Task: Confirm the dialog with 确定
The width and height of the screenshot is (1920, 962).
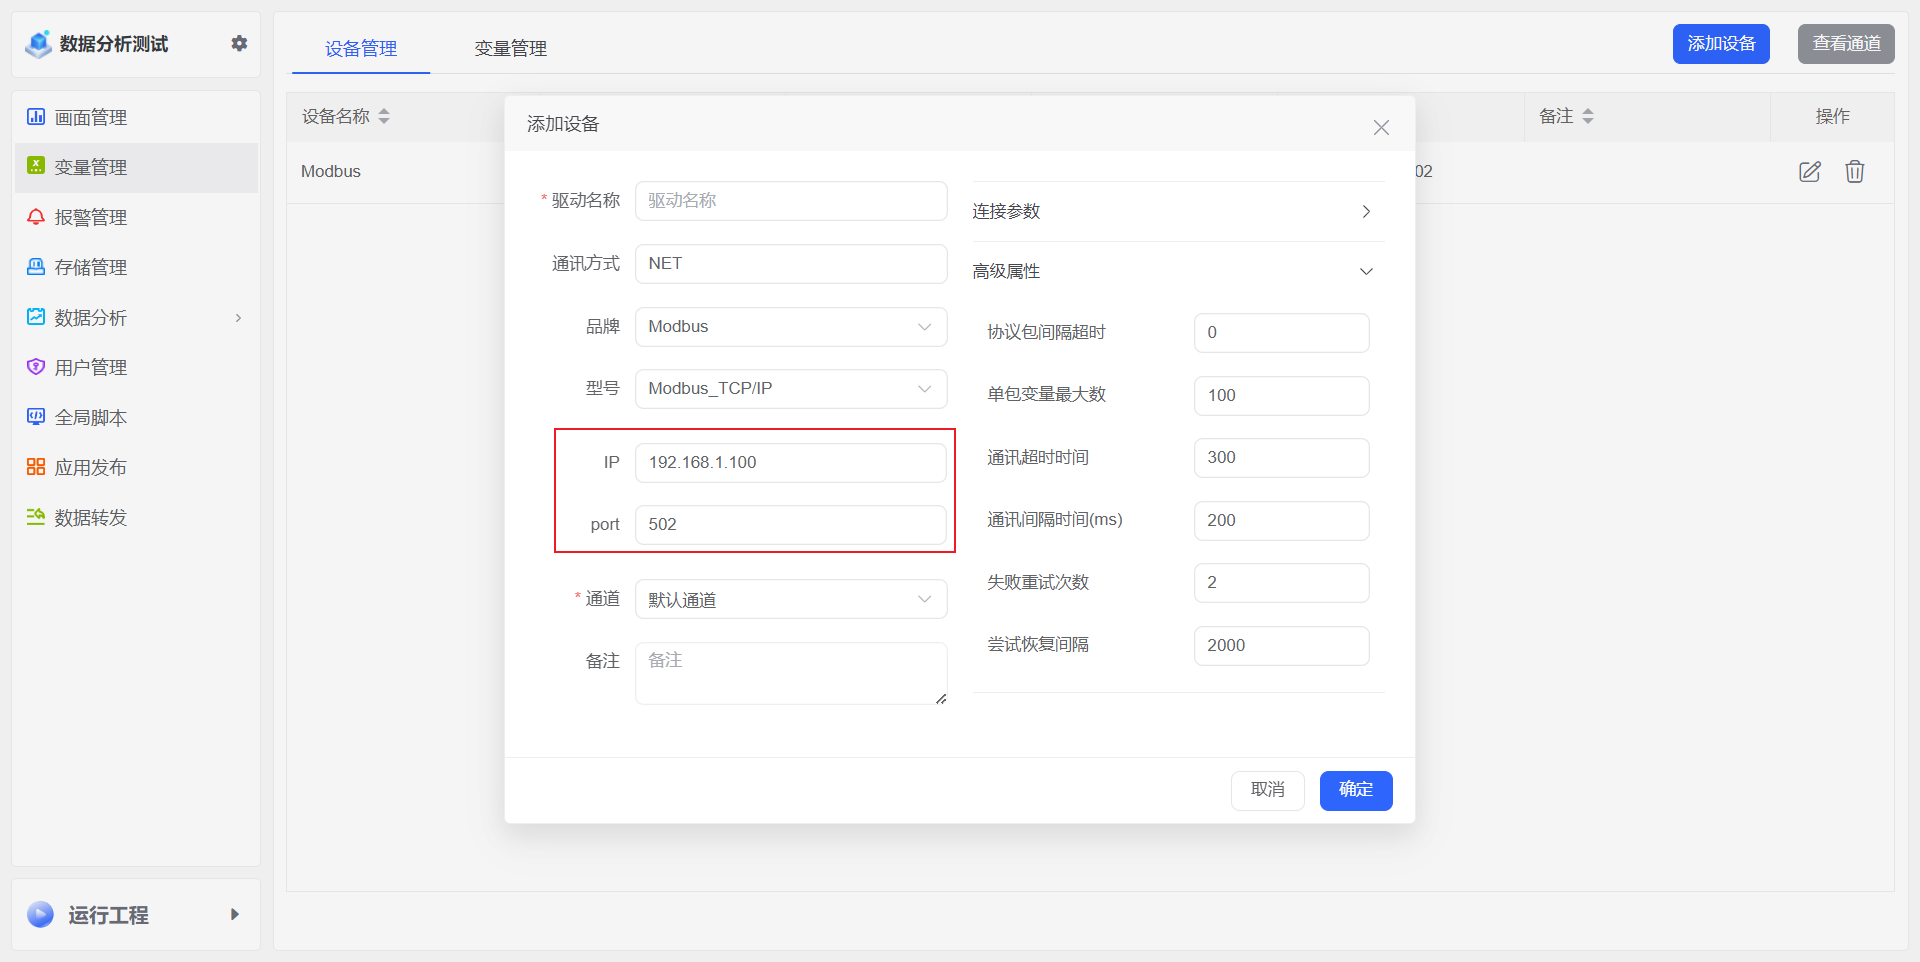Action: [1355, 790]
